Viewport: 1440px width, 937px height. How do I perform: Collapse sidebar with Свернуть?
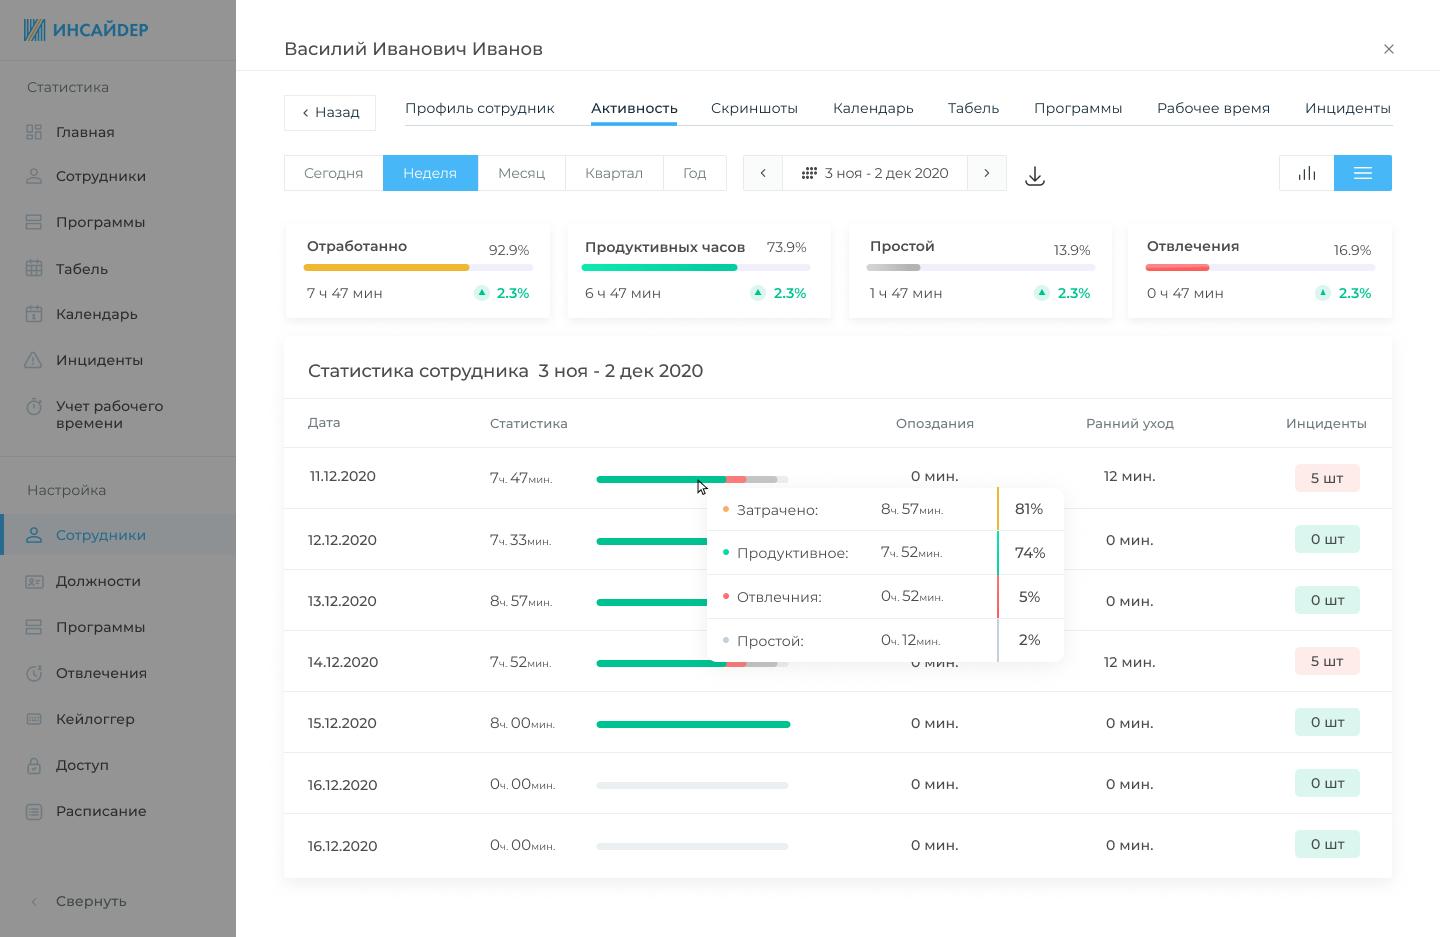tap(90, 901)
